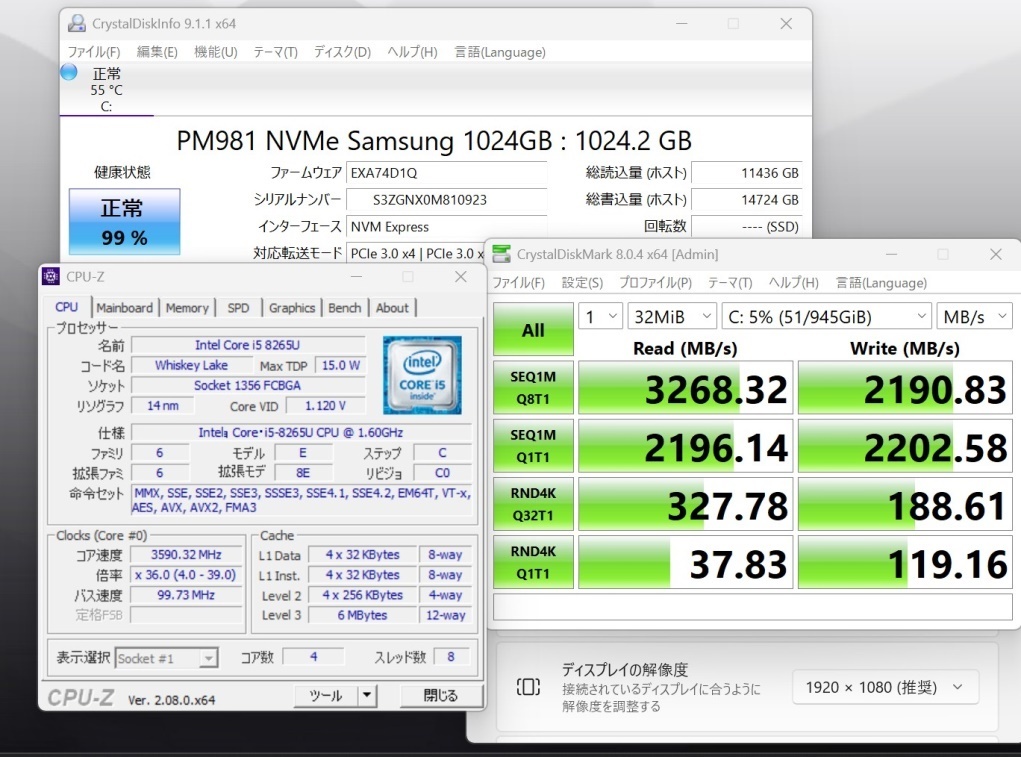Expand the C: 5% drive selection dropdown

point(825,317)
